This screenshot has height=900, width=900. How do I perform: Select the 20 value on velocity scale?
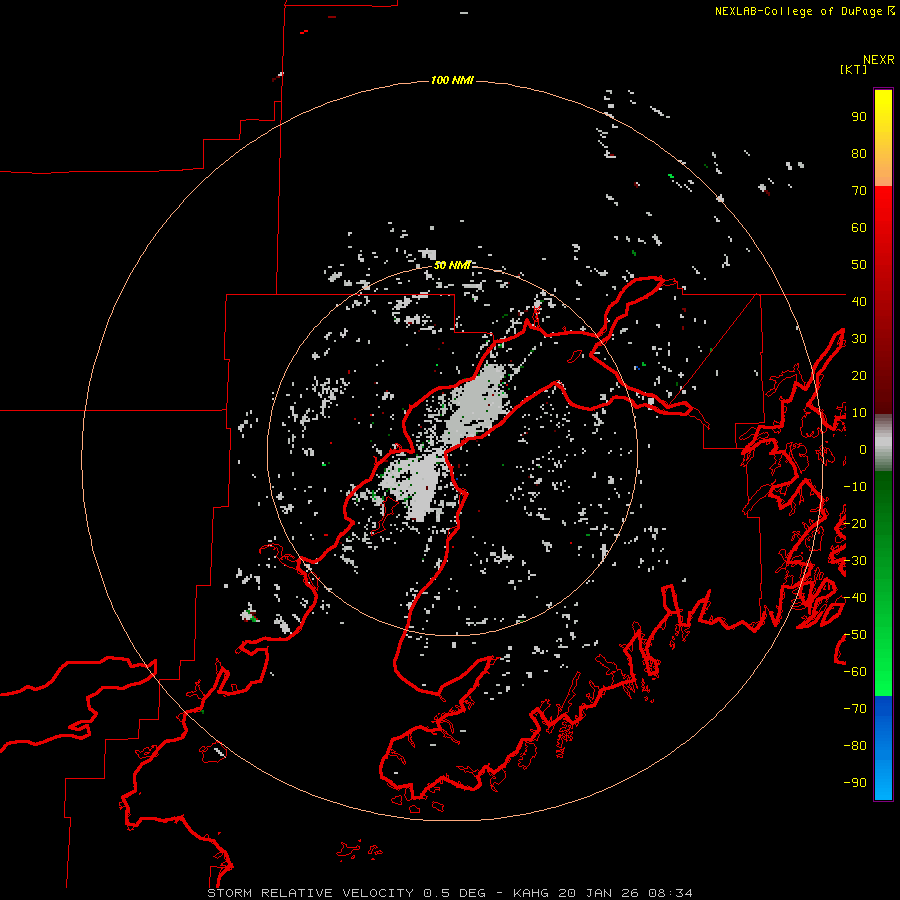859,376
